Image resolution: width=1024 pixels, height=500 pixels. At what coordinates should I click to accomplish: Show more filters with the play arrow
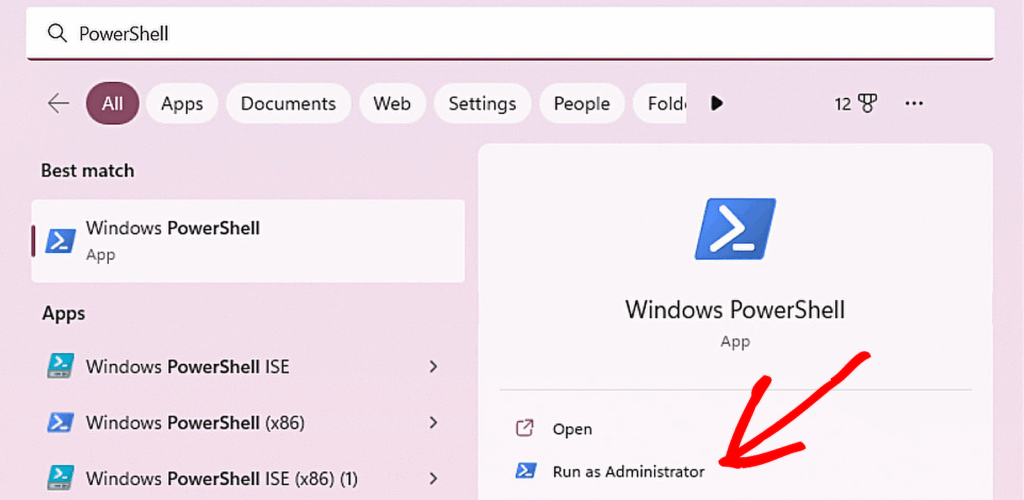click(x=716, y=103)
